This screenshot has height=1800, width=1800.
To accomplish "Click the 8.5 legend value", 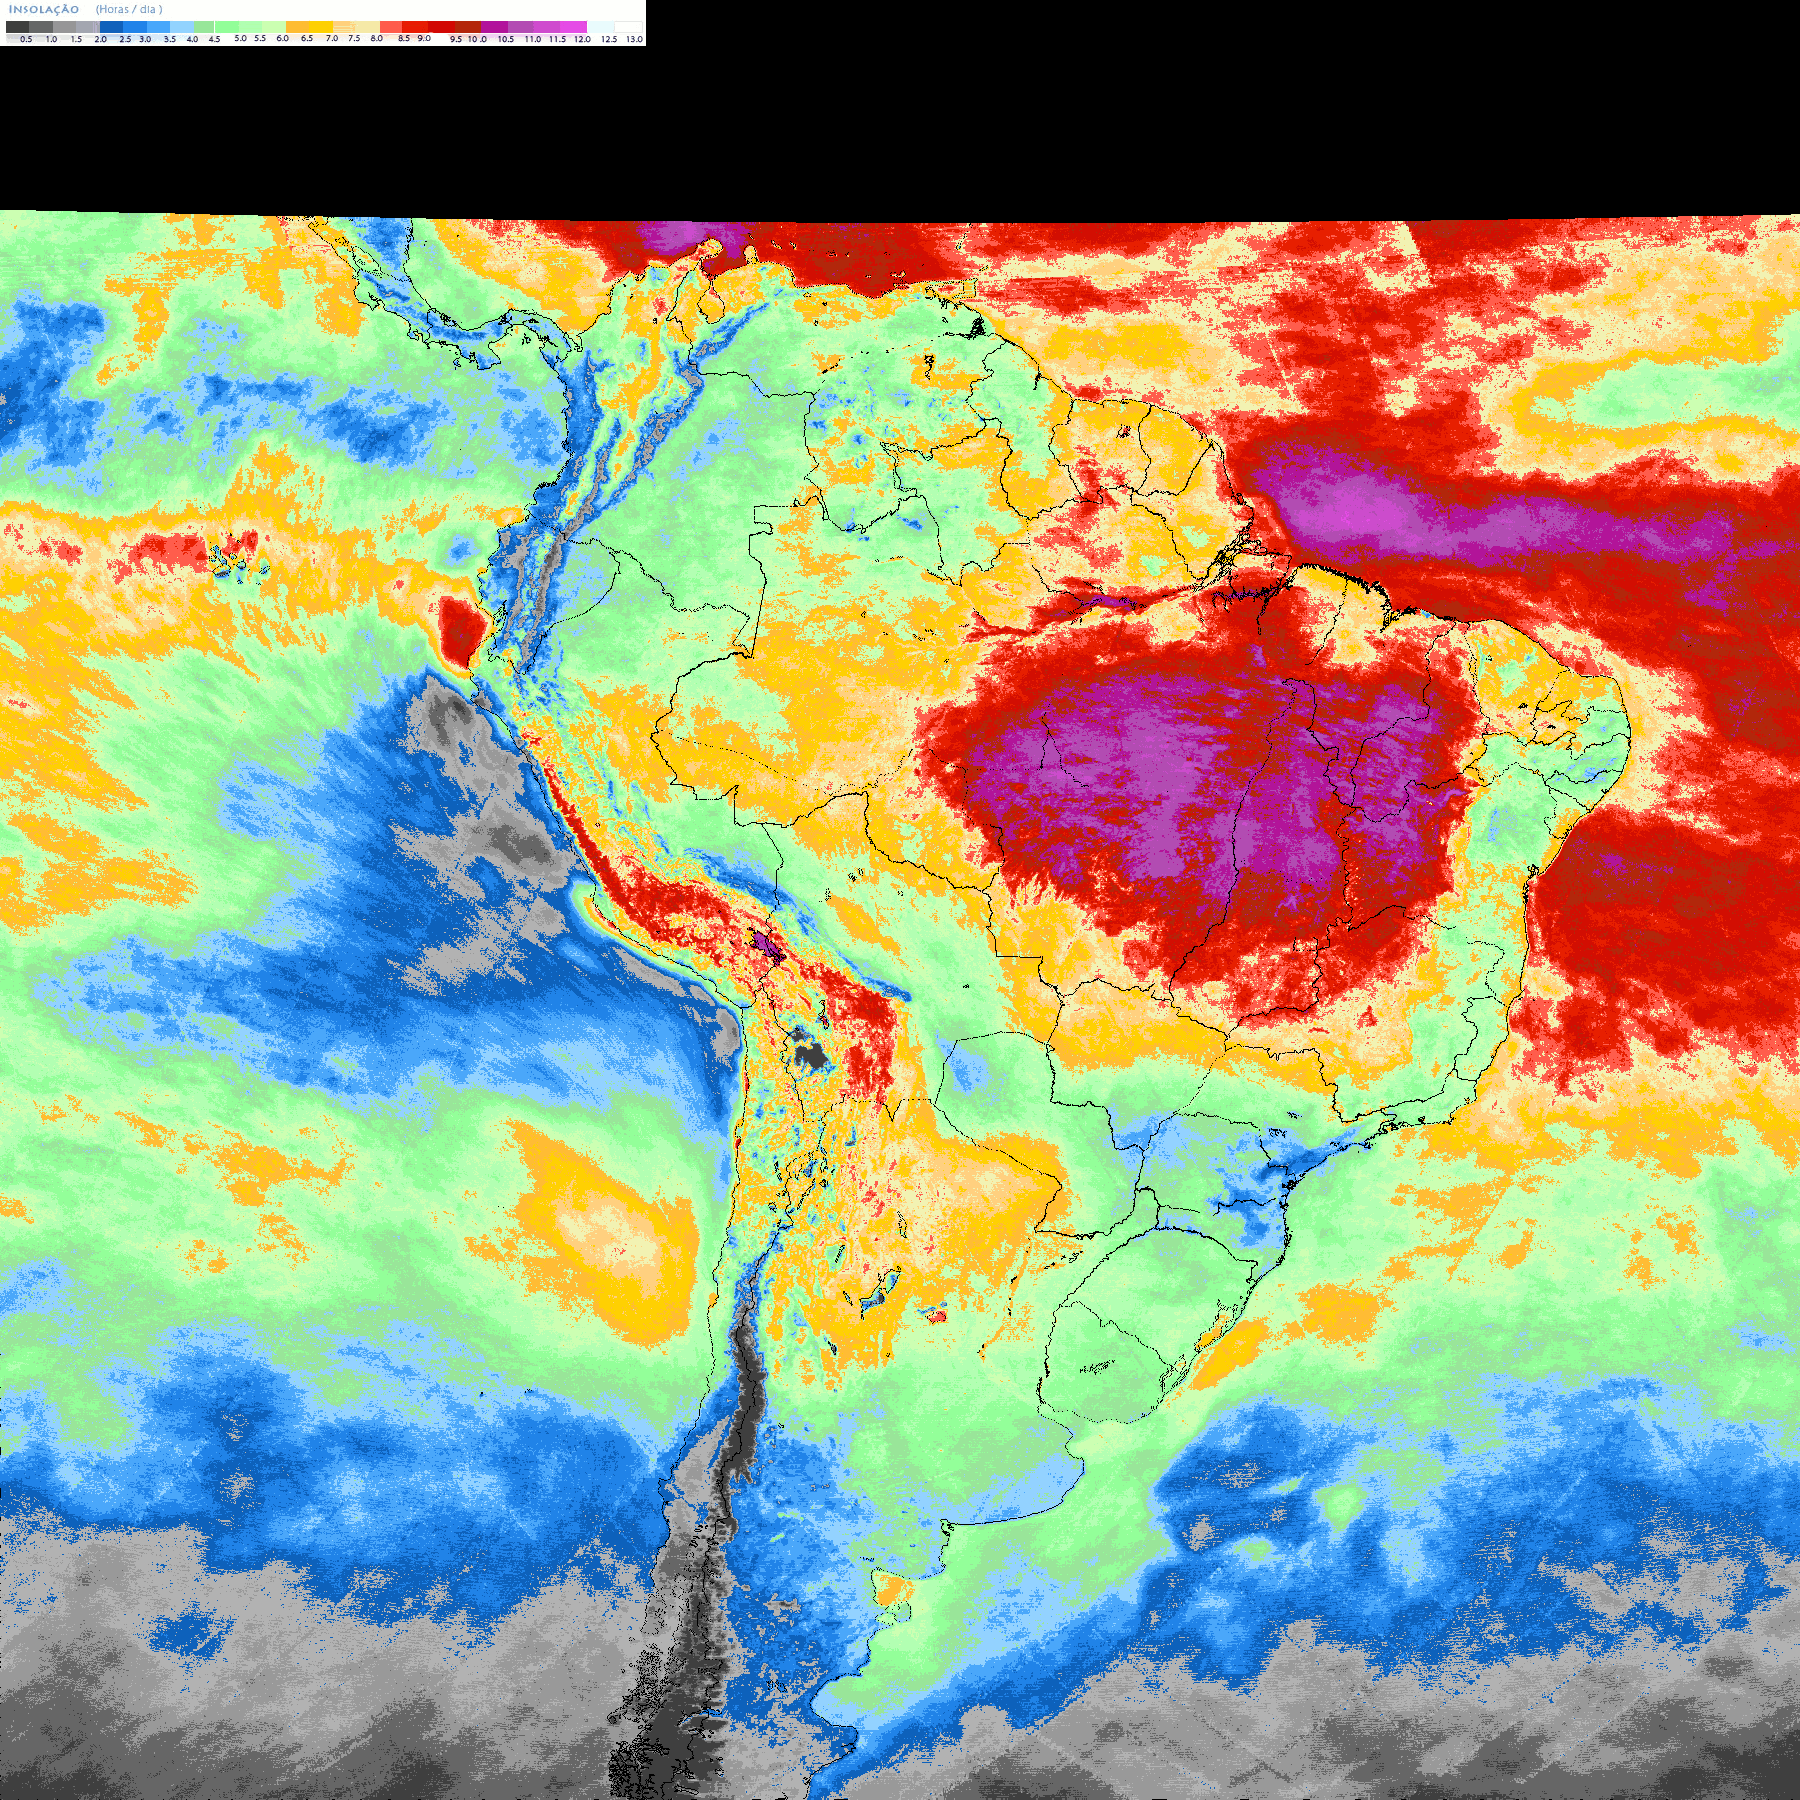I will (x=404, y=38).
